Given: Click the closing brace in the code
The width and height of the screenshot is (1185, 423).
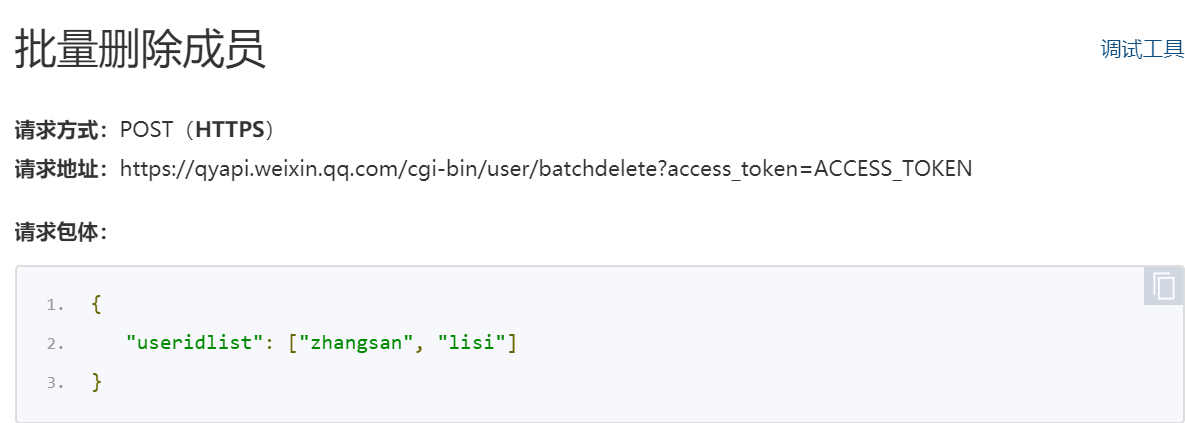Looking at the screenshot, I should (x=96, y=381).
